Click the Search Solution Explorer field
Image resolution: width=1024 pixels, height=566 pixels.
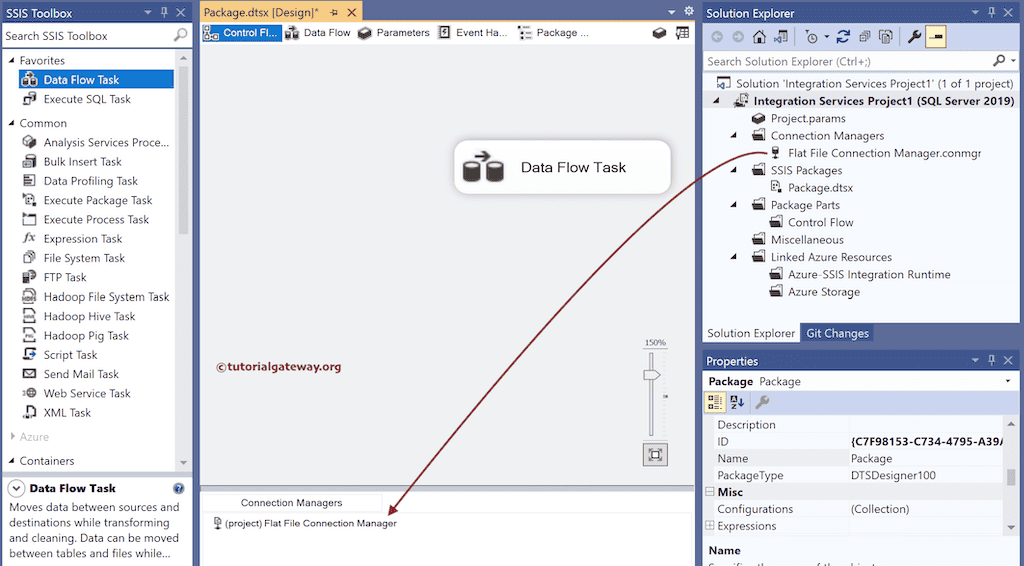pyautogui.click(x=849, y=61)
